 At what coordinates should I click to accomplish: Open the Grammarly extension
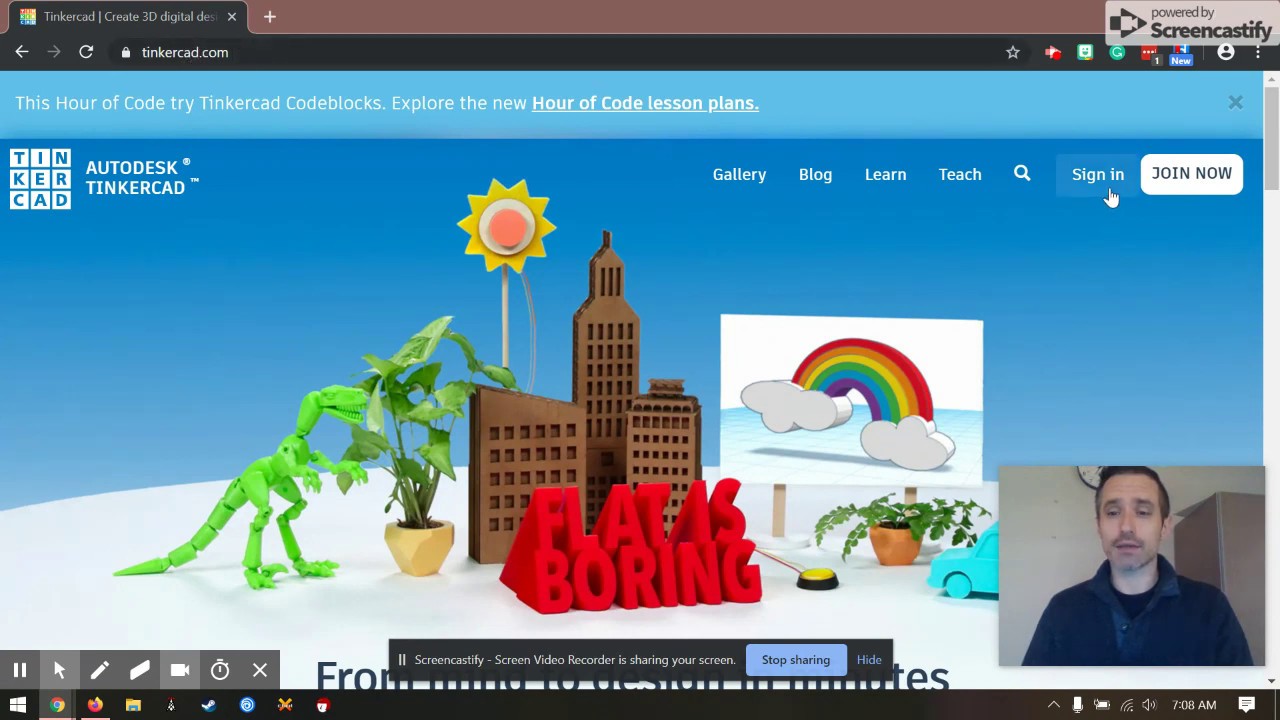pos(1117,52)
